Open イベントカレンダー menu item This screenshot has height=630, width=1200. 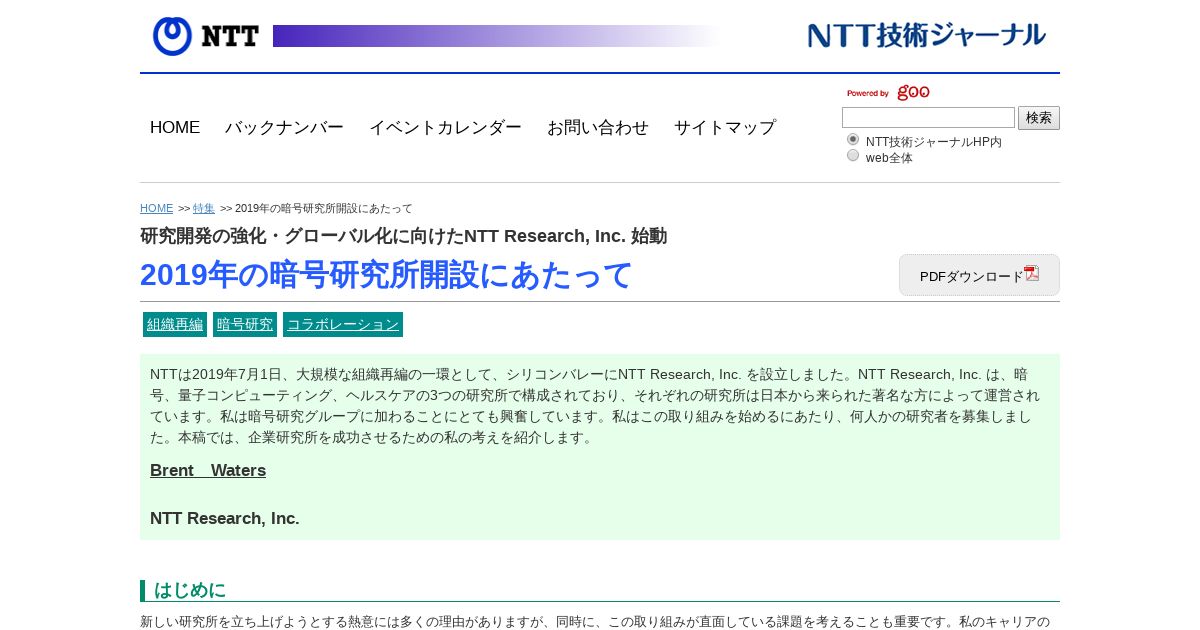point(445,128)
